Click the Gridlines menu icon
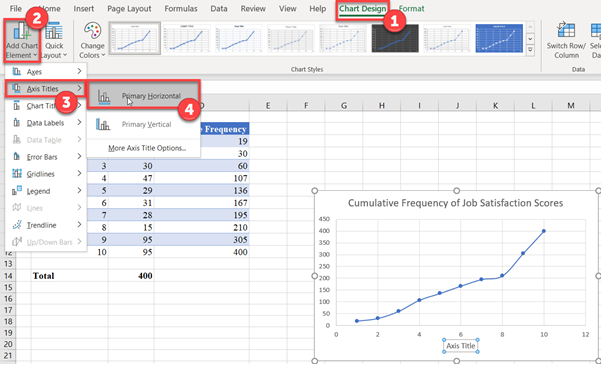 coord(16,174)
